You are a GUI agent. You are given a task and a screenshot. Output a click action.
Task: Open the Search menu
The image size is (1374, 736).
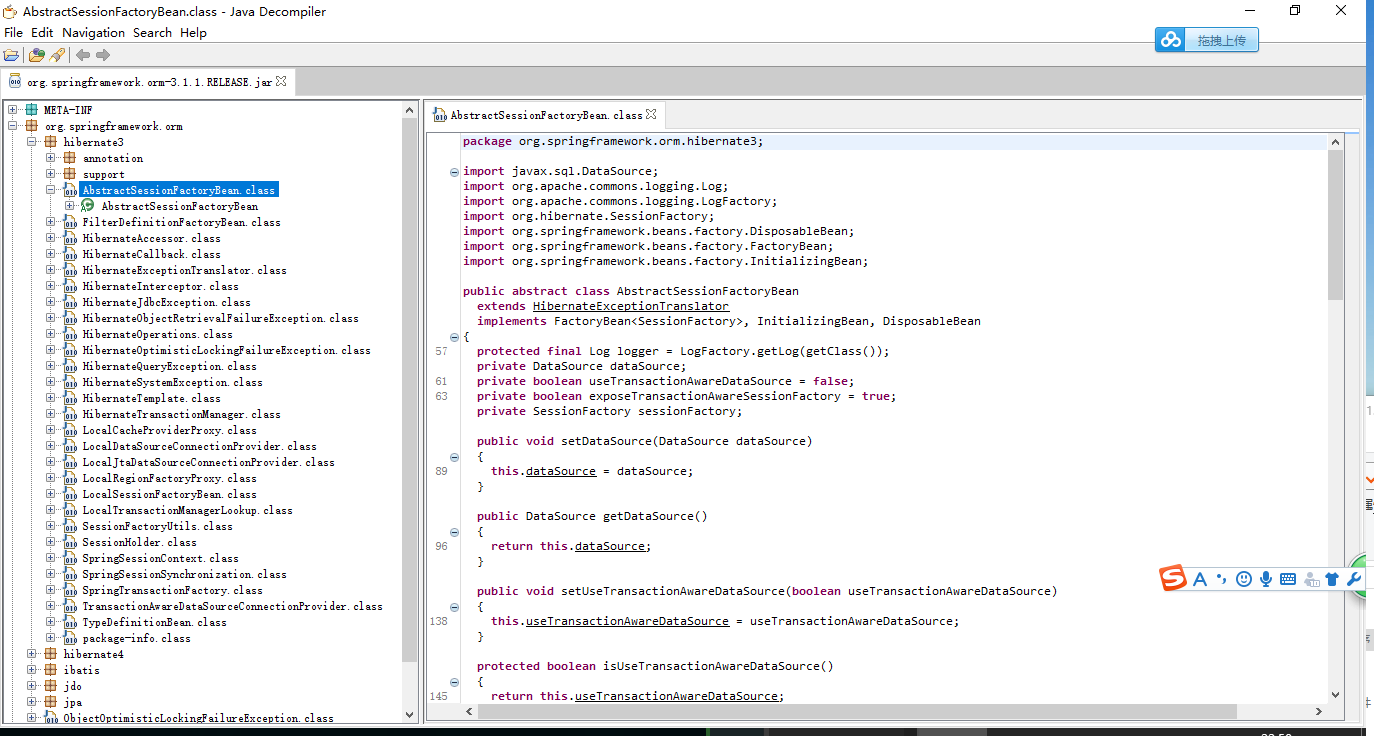tap(152, 32)
